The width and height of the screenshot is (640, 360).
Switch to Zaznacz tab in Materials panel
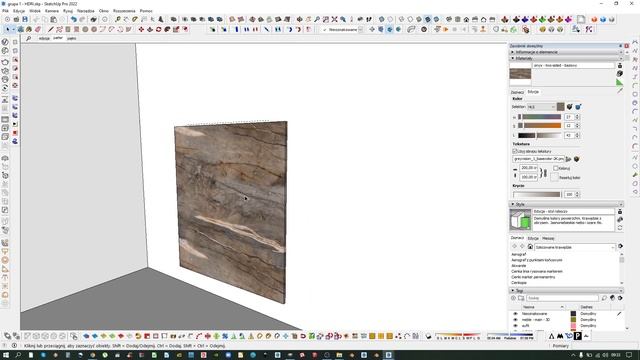[517, 92]
